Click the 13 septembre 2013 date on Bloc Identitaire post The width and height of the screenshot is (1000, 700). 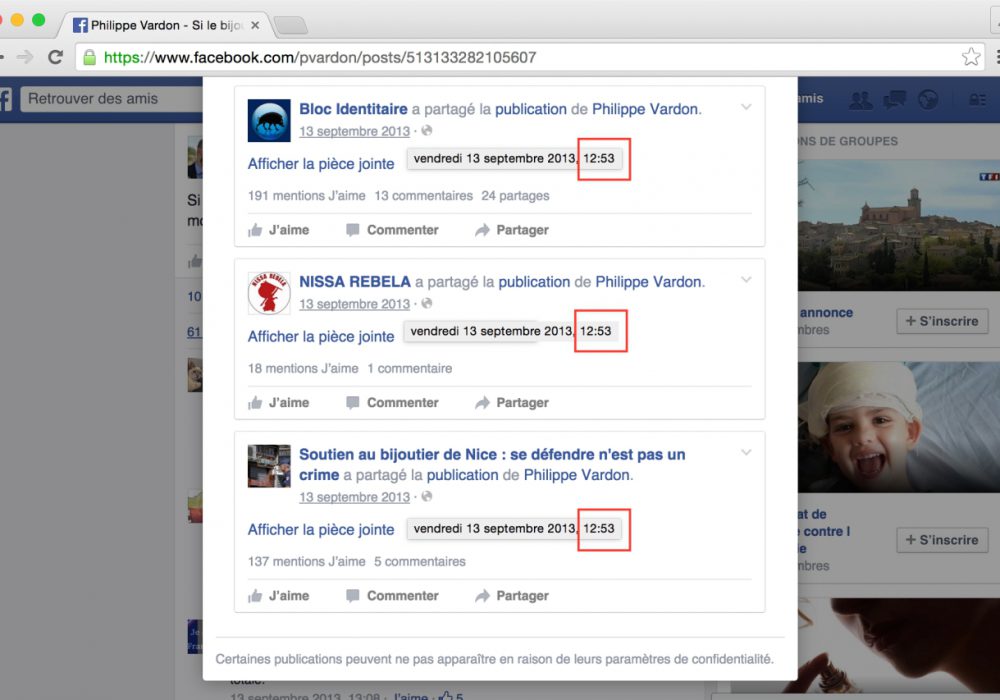click(355, 131)
